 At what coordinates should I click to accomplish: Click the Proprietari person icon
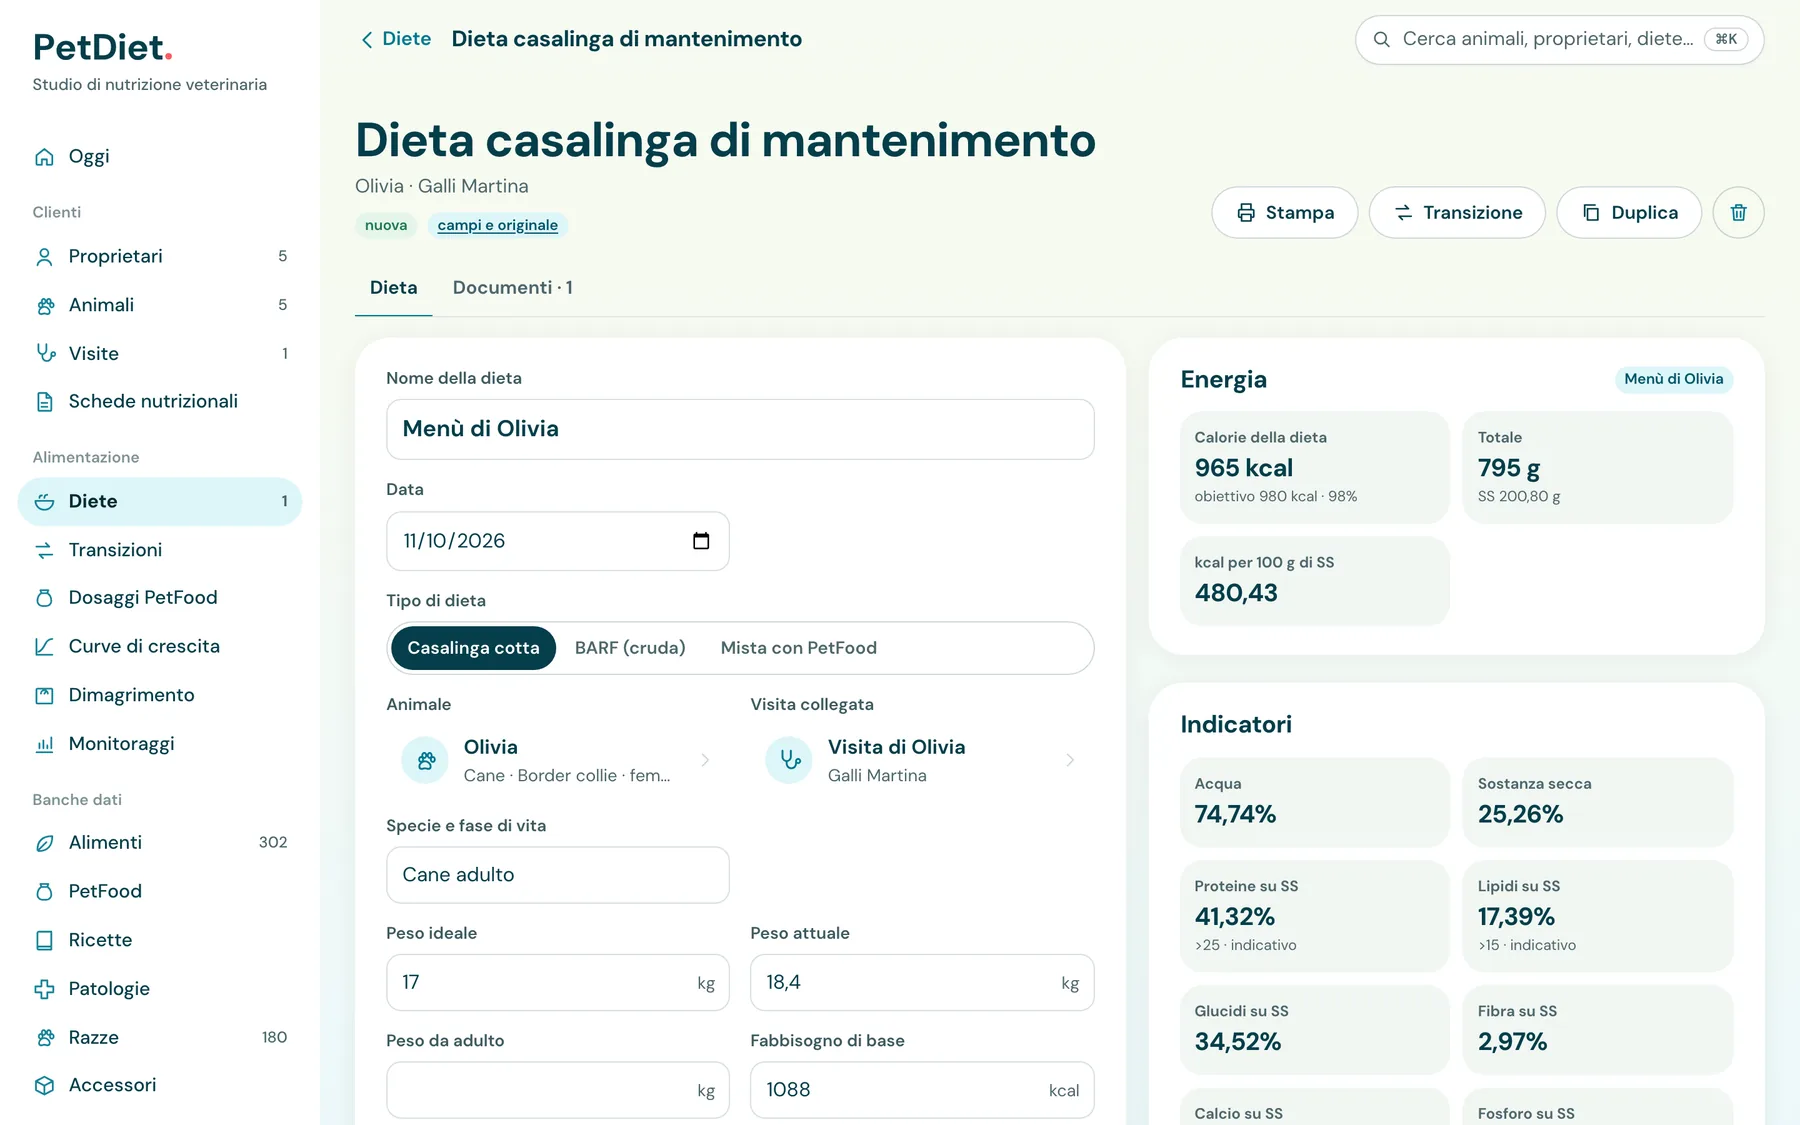click(x=44, y=257)
